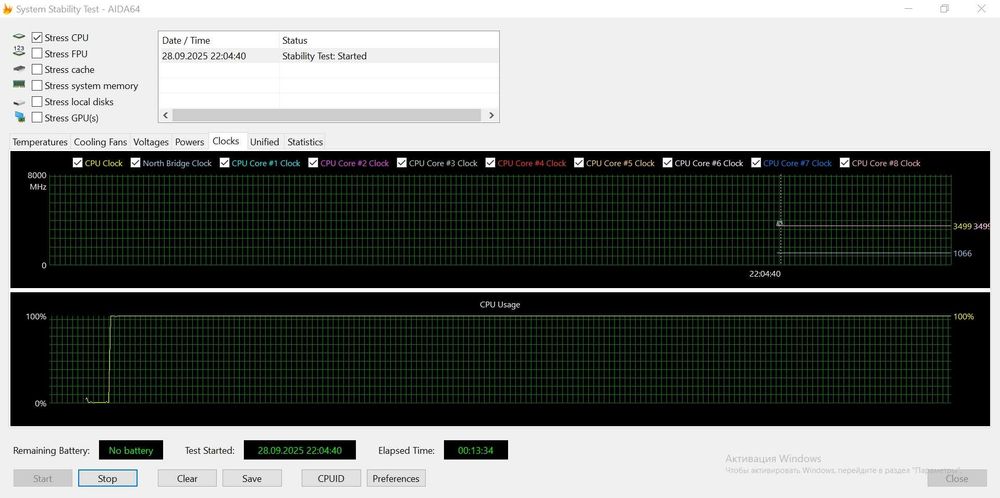Toggle CPU Core #4 Clock checkbox
Screen dimensions: 1000x498
[490, 163]
